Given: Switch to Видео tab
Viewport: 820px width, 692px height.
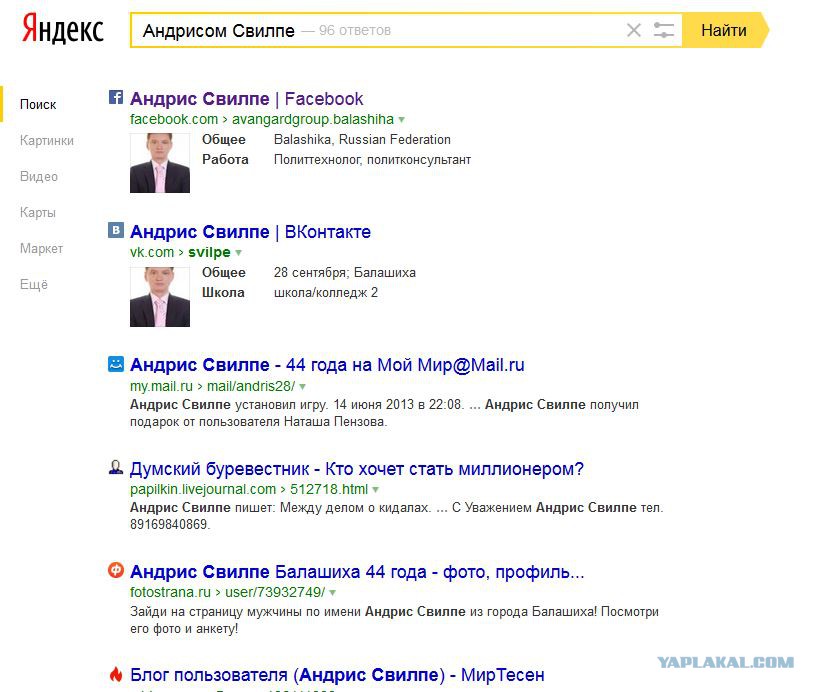Looking at the screenshot, I should point(39,177).
